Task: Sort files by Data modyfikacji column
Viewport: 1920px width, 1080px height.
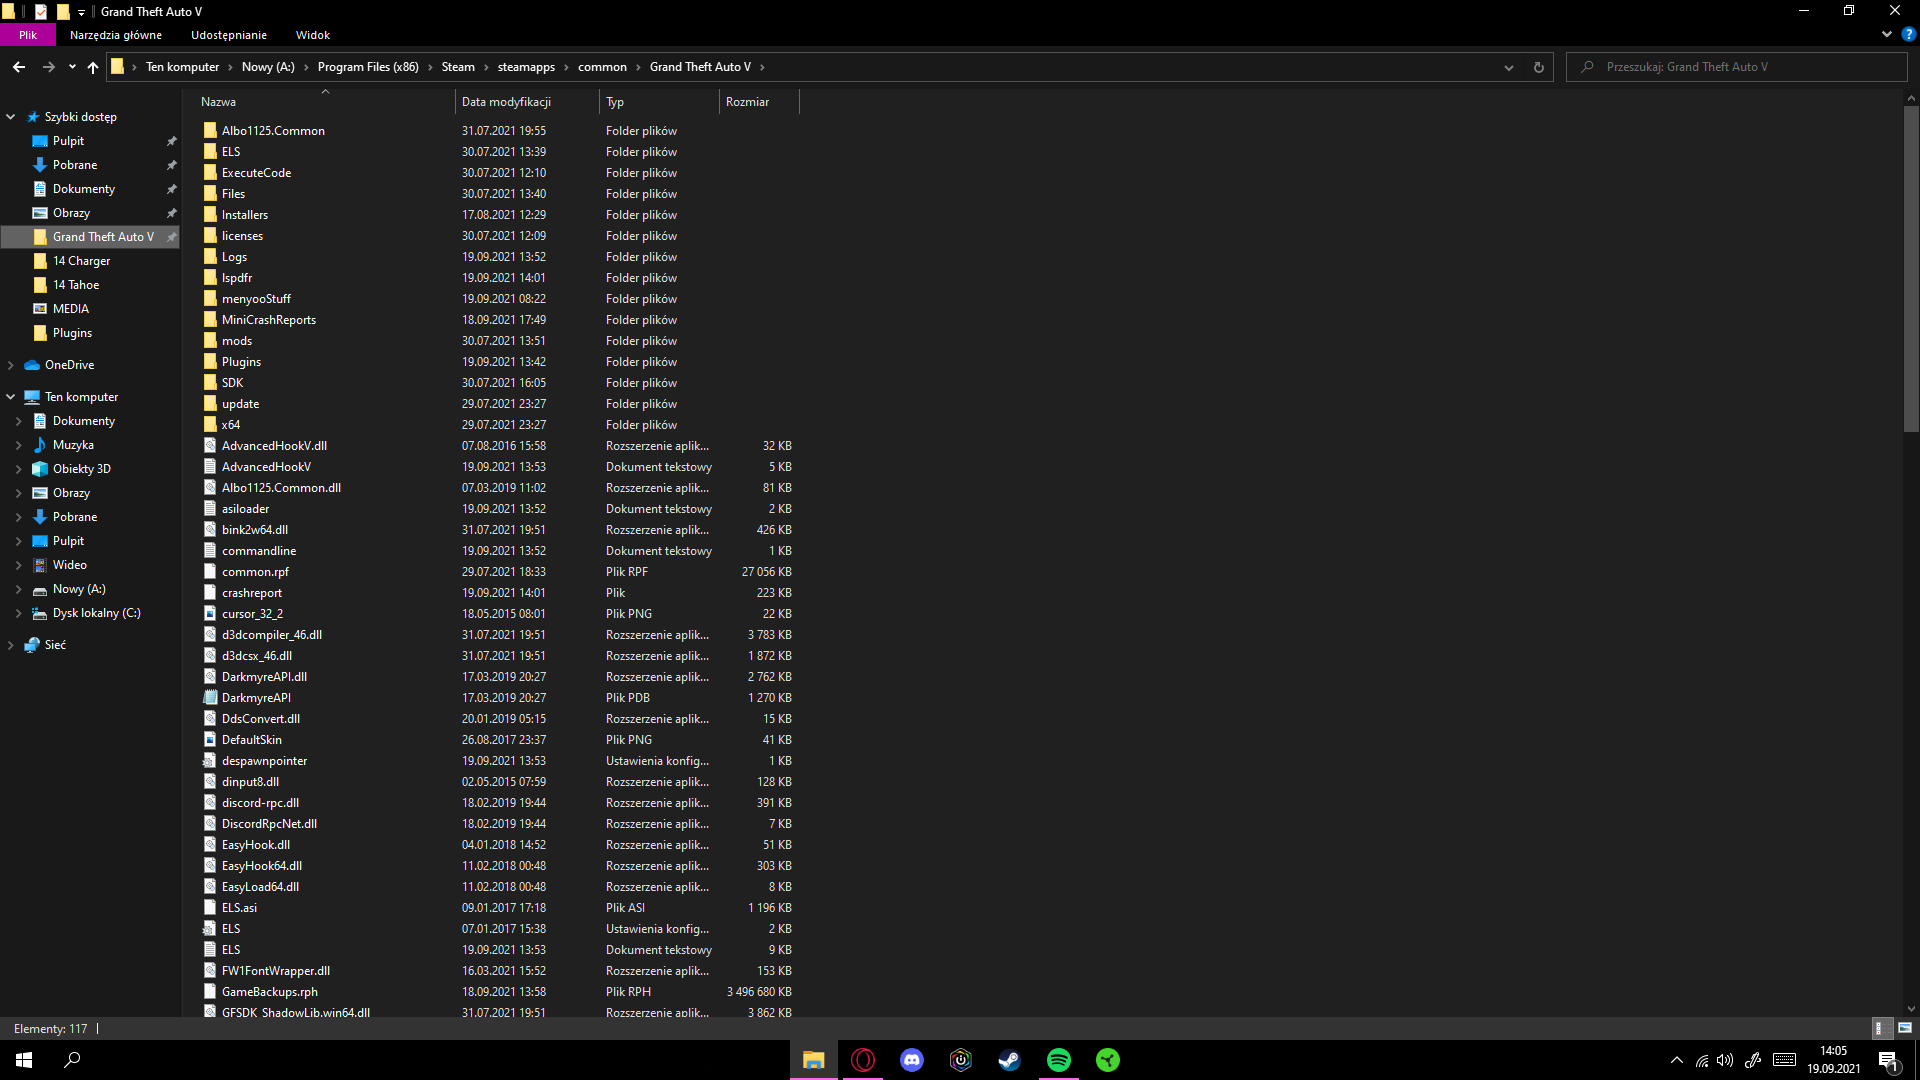Action: point(506,102)
